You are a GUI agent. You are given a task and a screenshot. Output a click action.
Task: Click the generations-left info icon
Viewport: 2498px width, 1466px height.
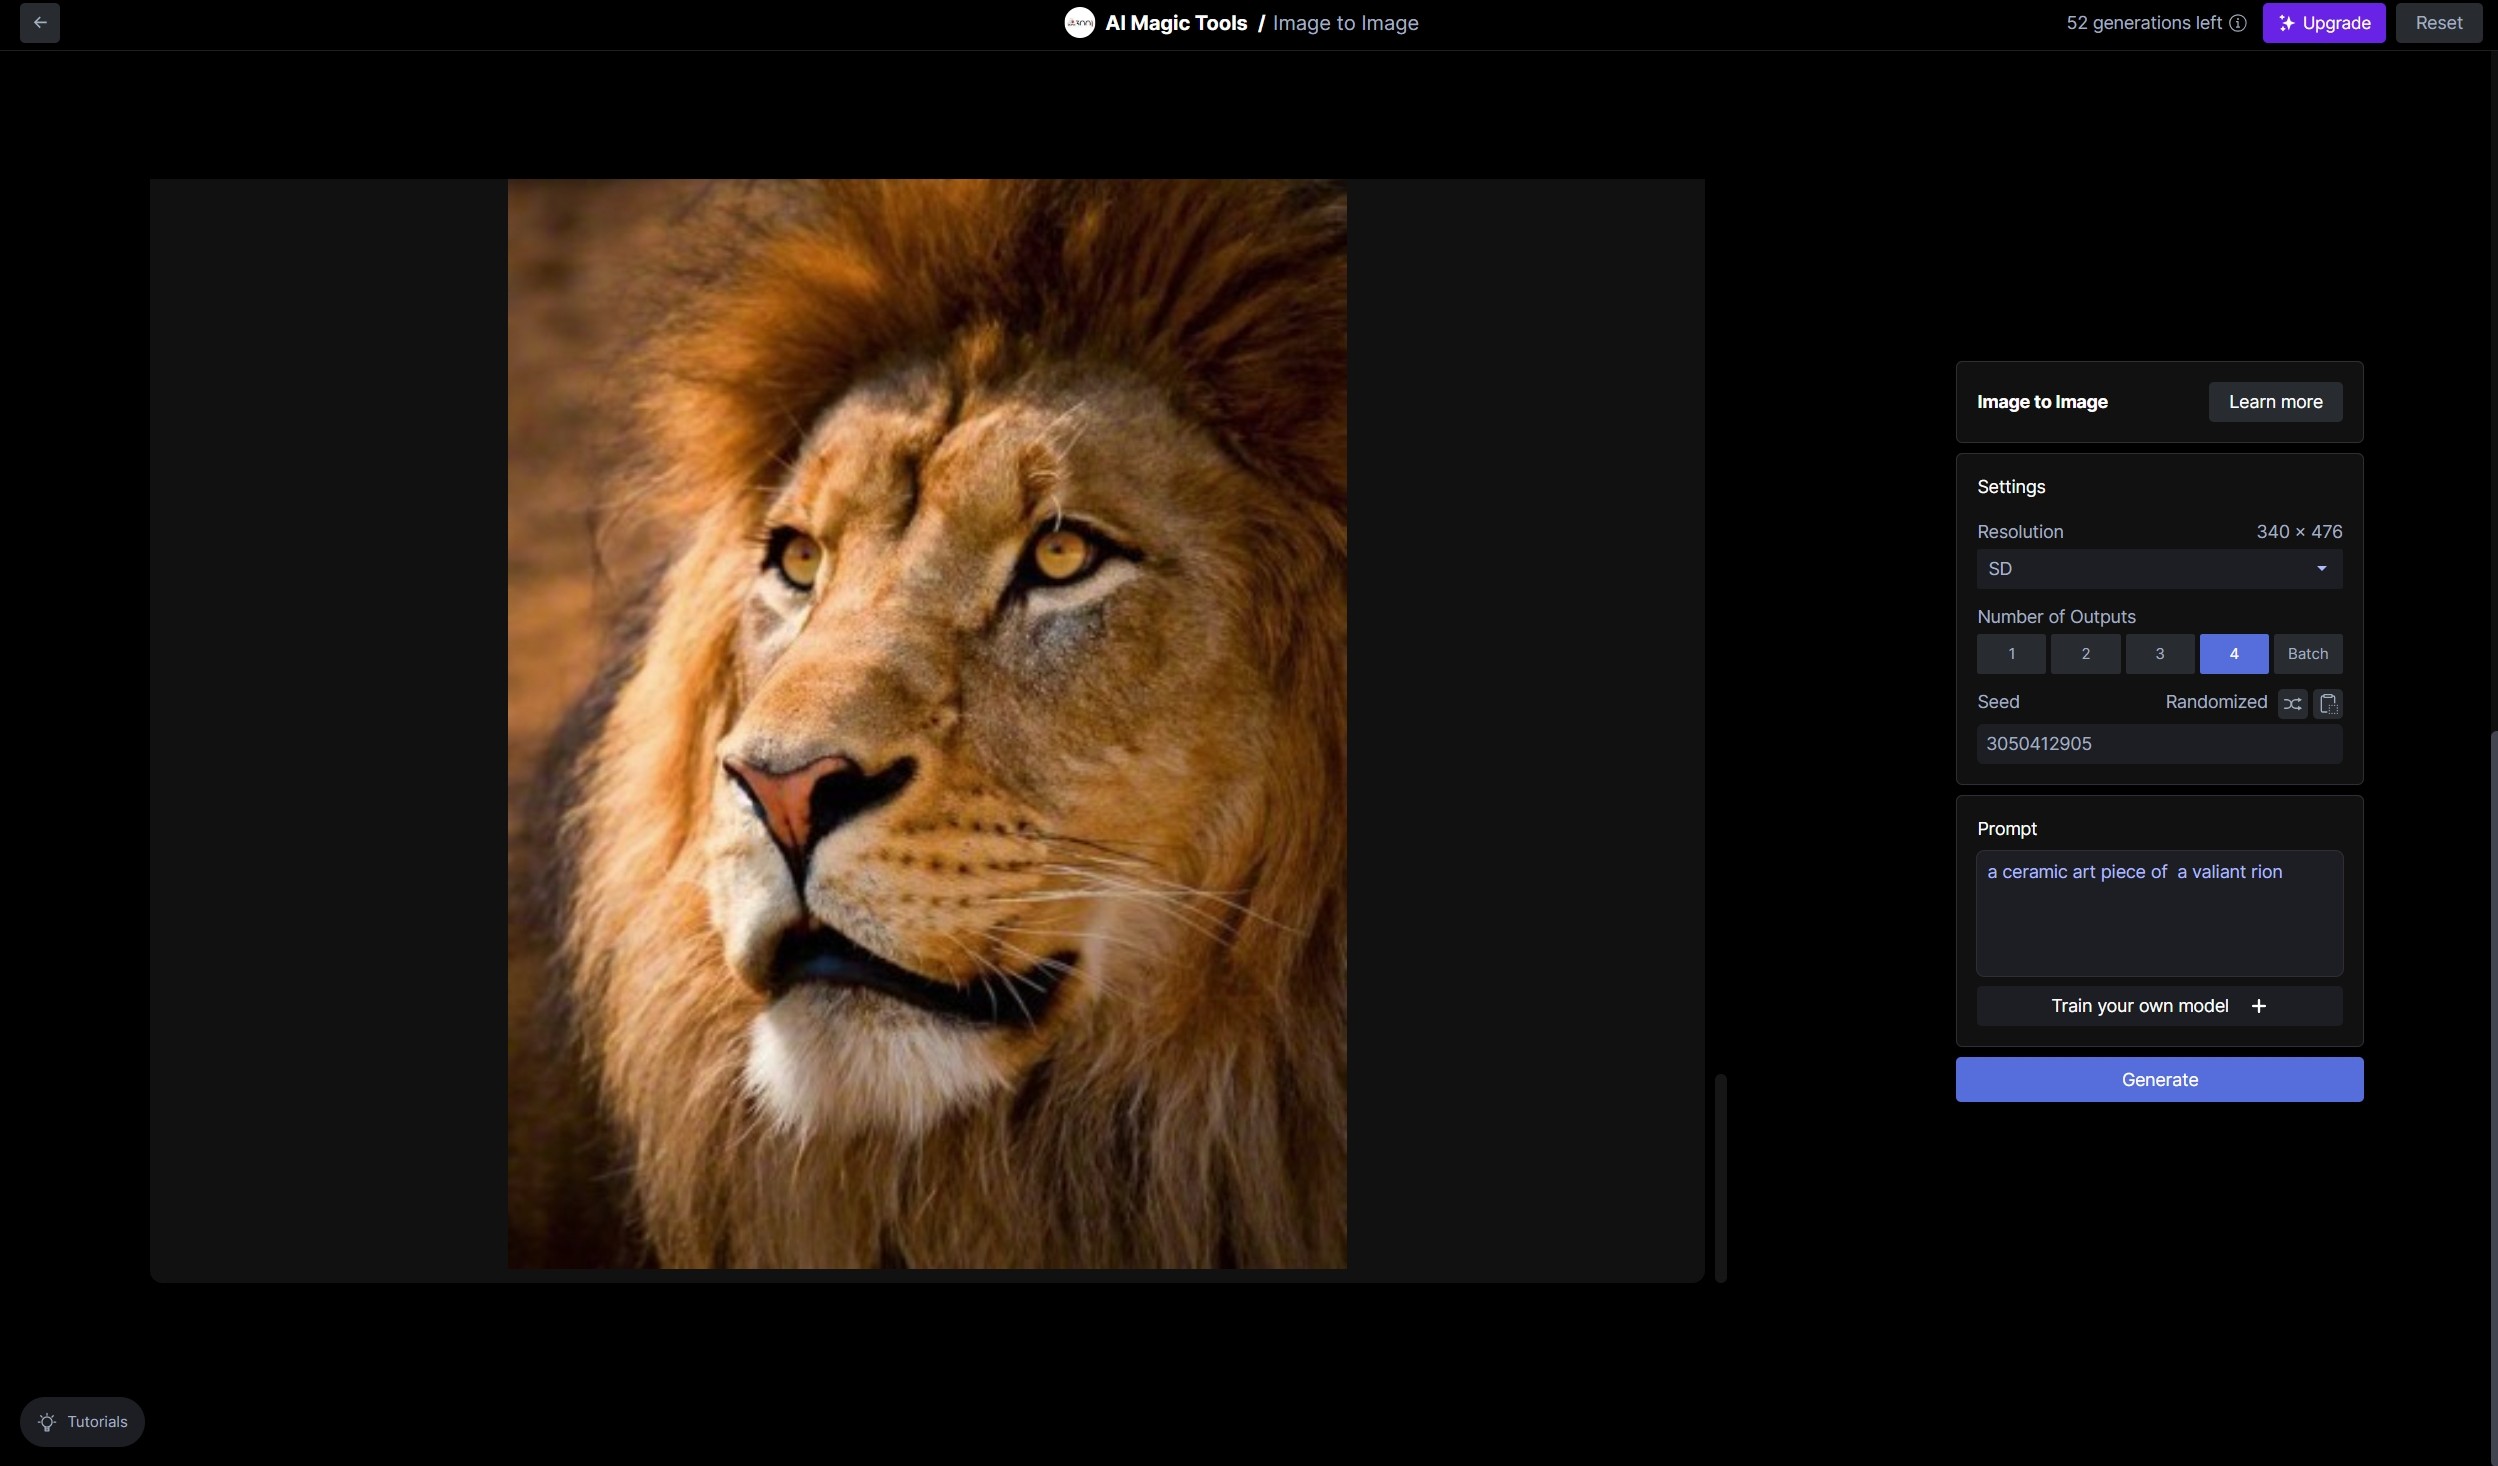coord(2238,23)
